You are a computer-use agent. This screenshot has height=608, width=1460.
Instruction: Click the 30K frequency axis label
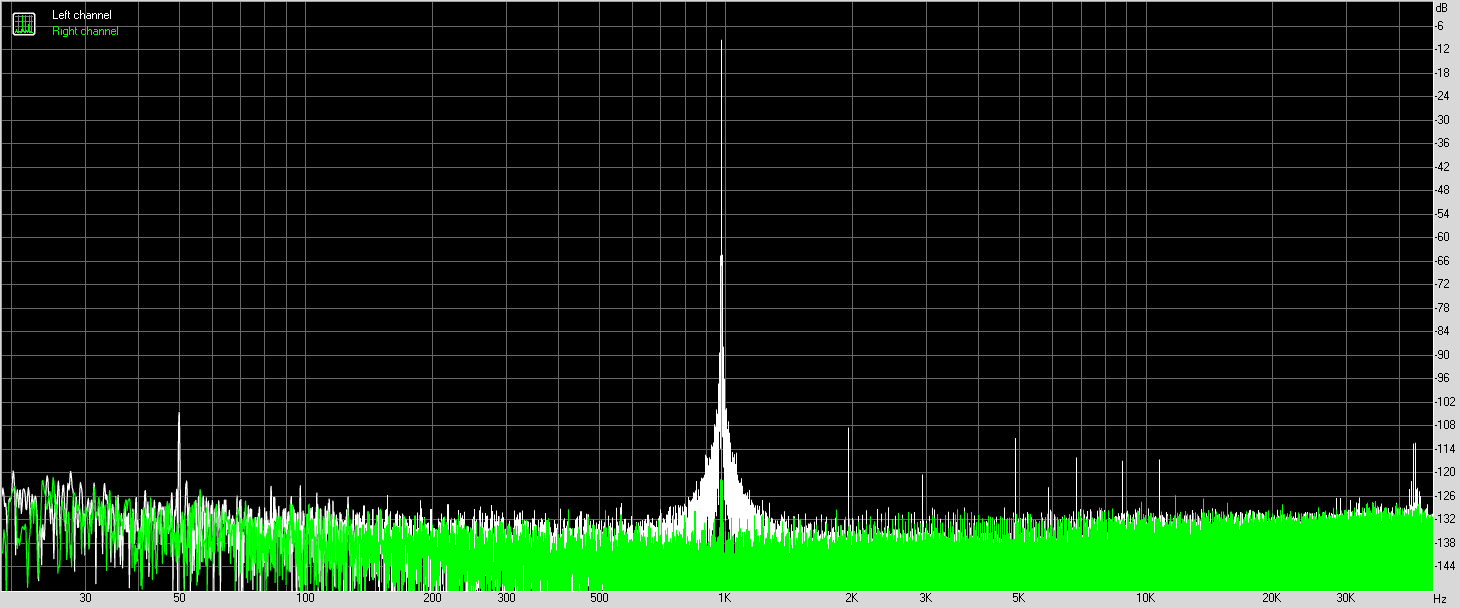1345,598
